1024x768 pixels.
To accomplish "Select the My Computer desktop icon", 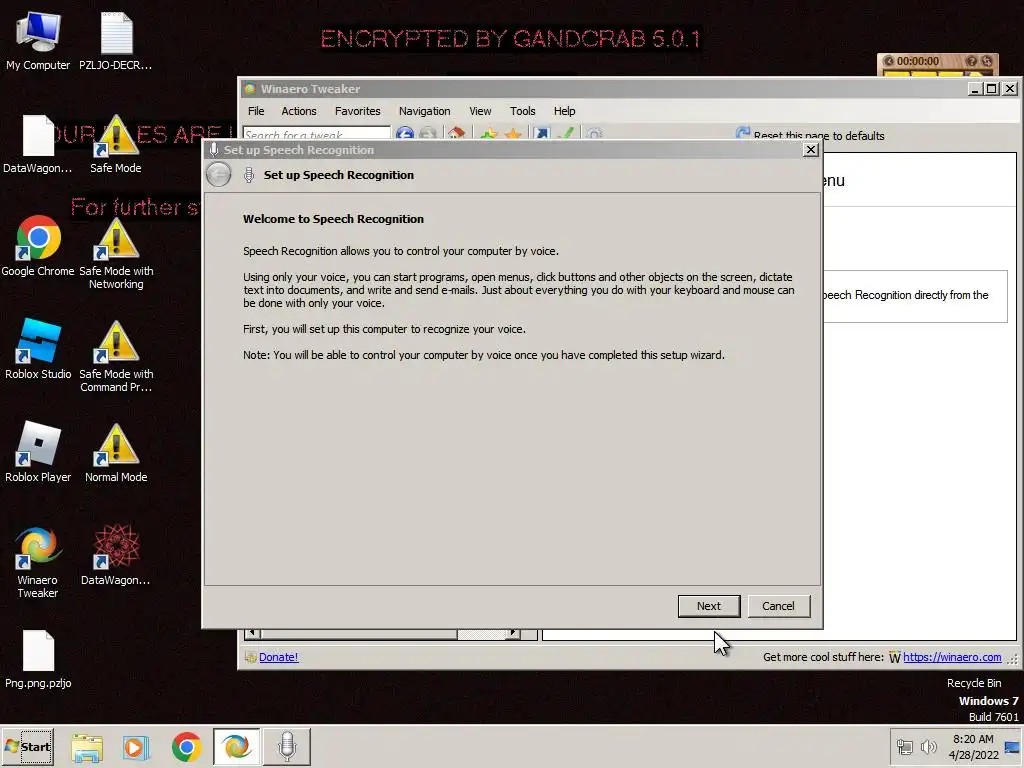I will [x=38, y=42].
